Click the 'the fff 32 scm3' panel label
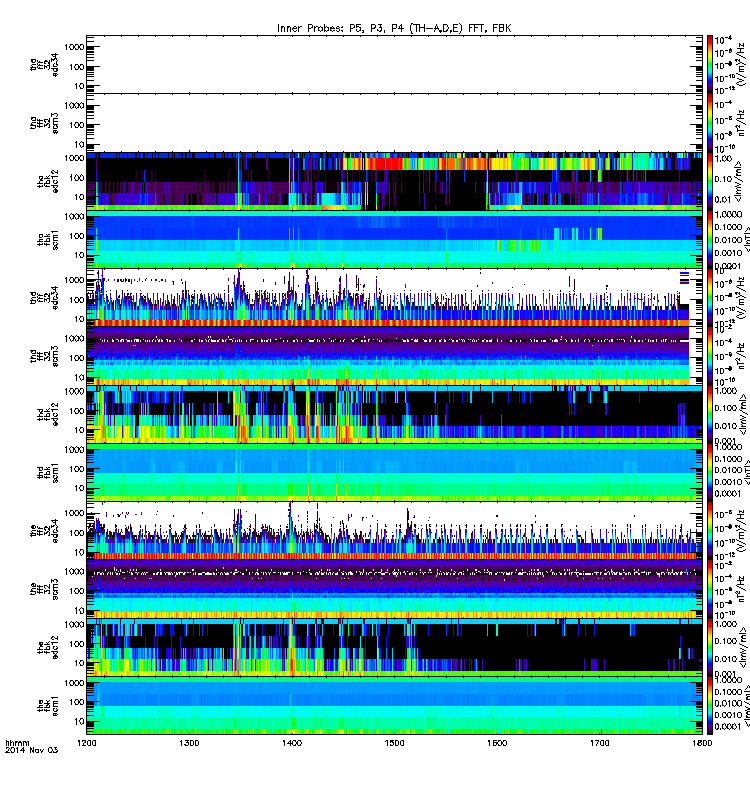 pos(44,589)
